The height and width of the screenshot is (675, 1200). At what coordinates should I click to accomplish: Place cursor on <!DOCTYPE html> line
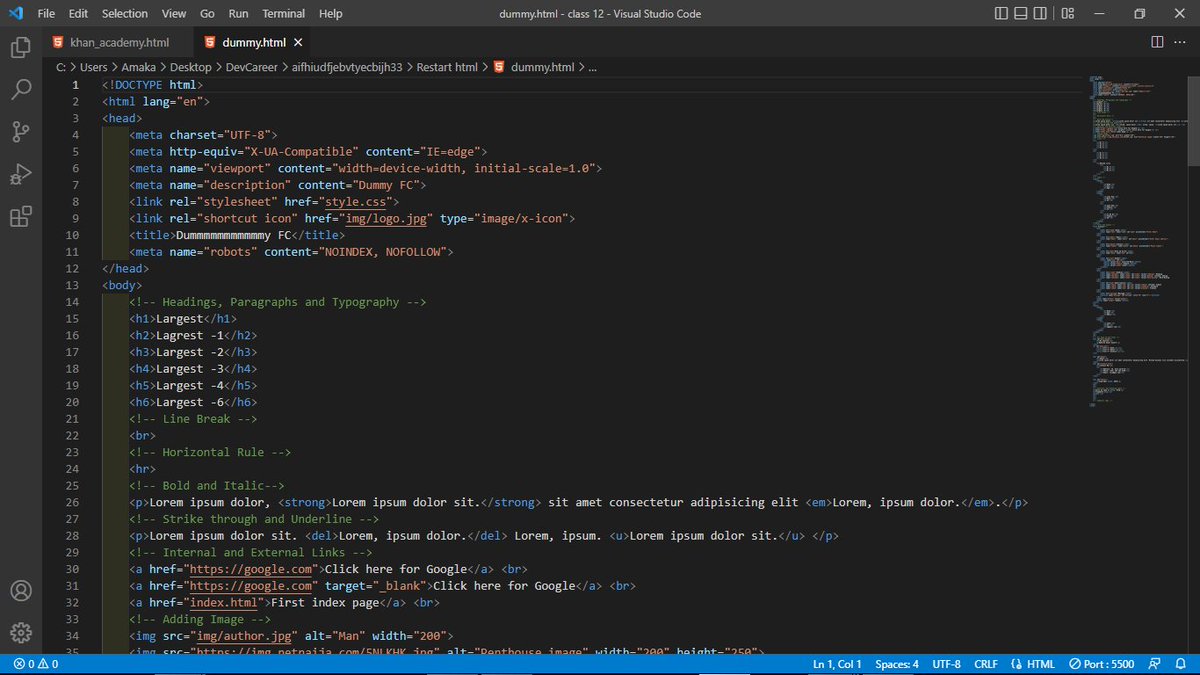point(152,85)
